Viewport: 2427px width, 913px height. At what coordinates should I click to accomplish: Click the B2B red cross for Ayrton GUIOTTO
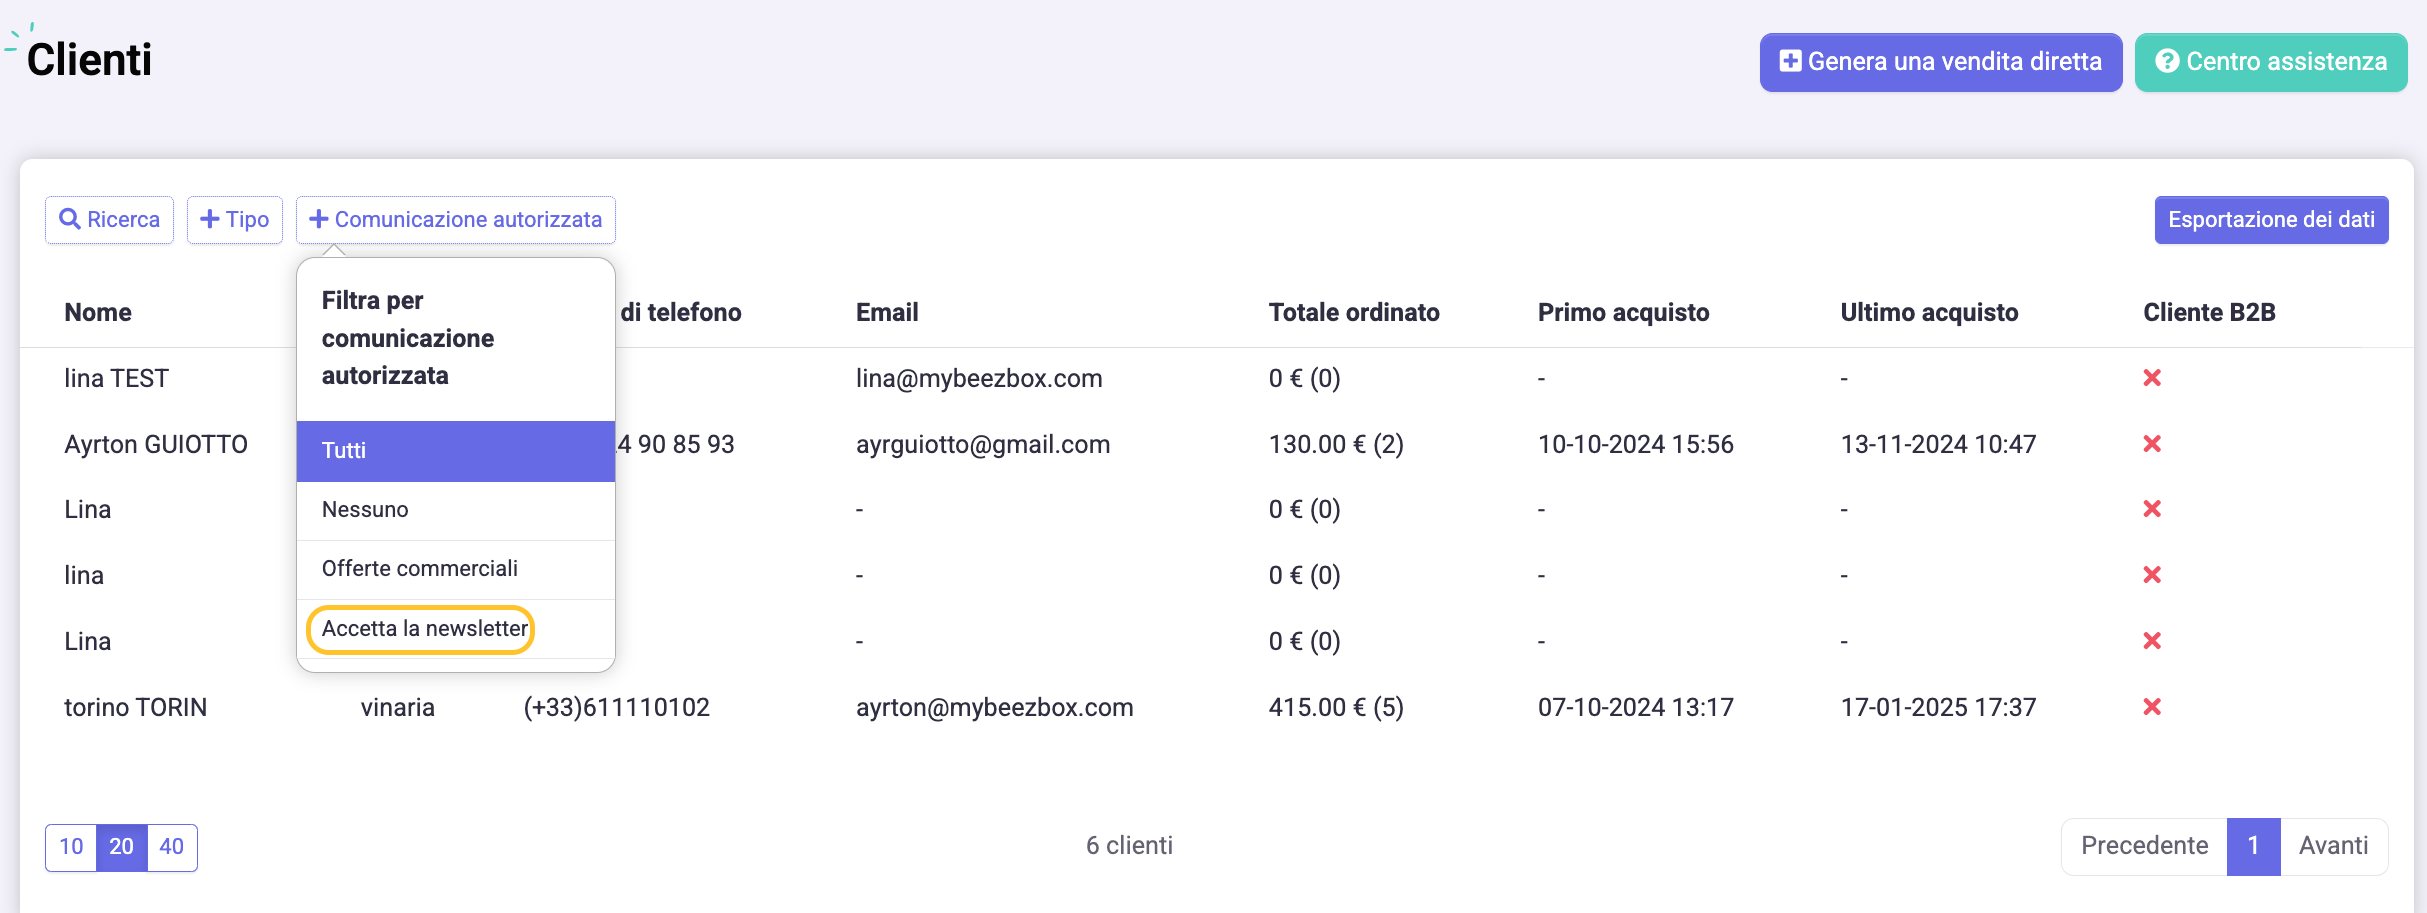pyautogui.click(x=2152, y=444)
